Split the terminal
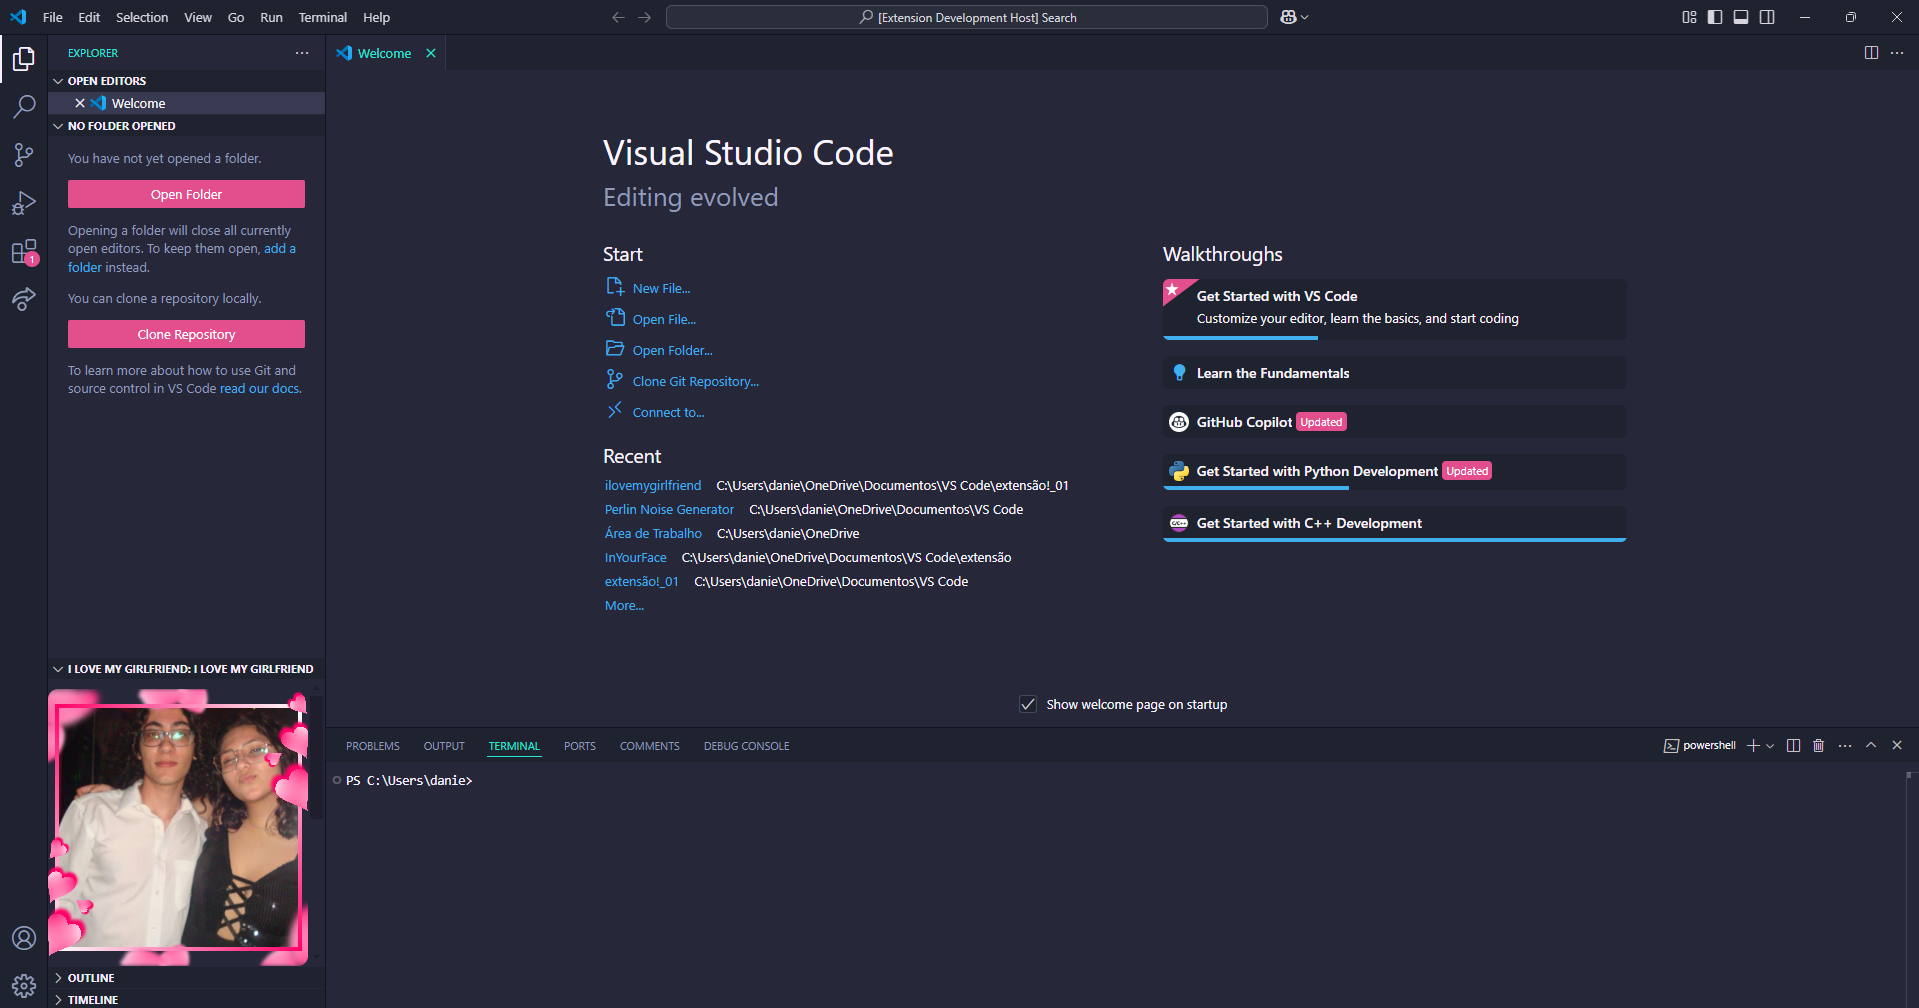Screen dimensions: 1919x1008 click(x=1793, y=745)
